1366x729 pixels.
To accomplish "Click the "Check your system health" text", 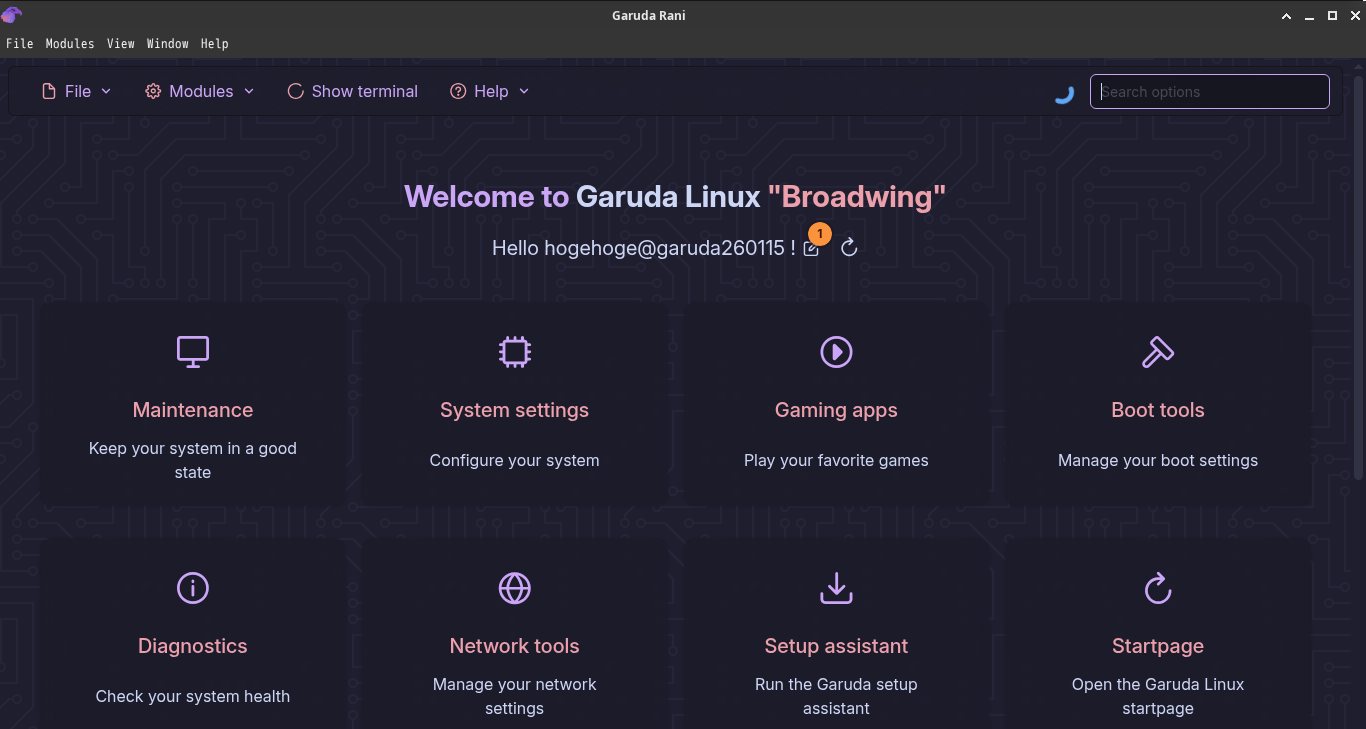I will point(193,696).
